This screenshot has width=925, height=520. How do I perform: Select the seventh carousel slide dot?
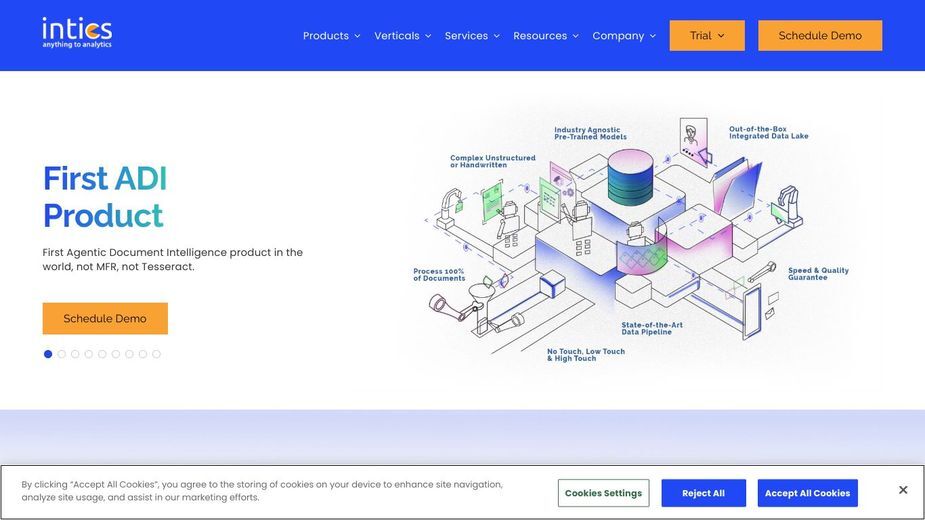[129, 354]
